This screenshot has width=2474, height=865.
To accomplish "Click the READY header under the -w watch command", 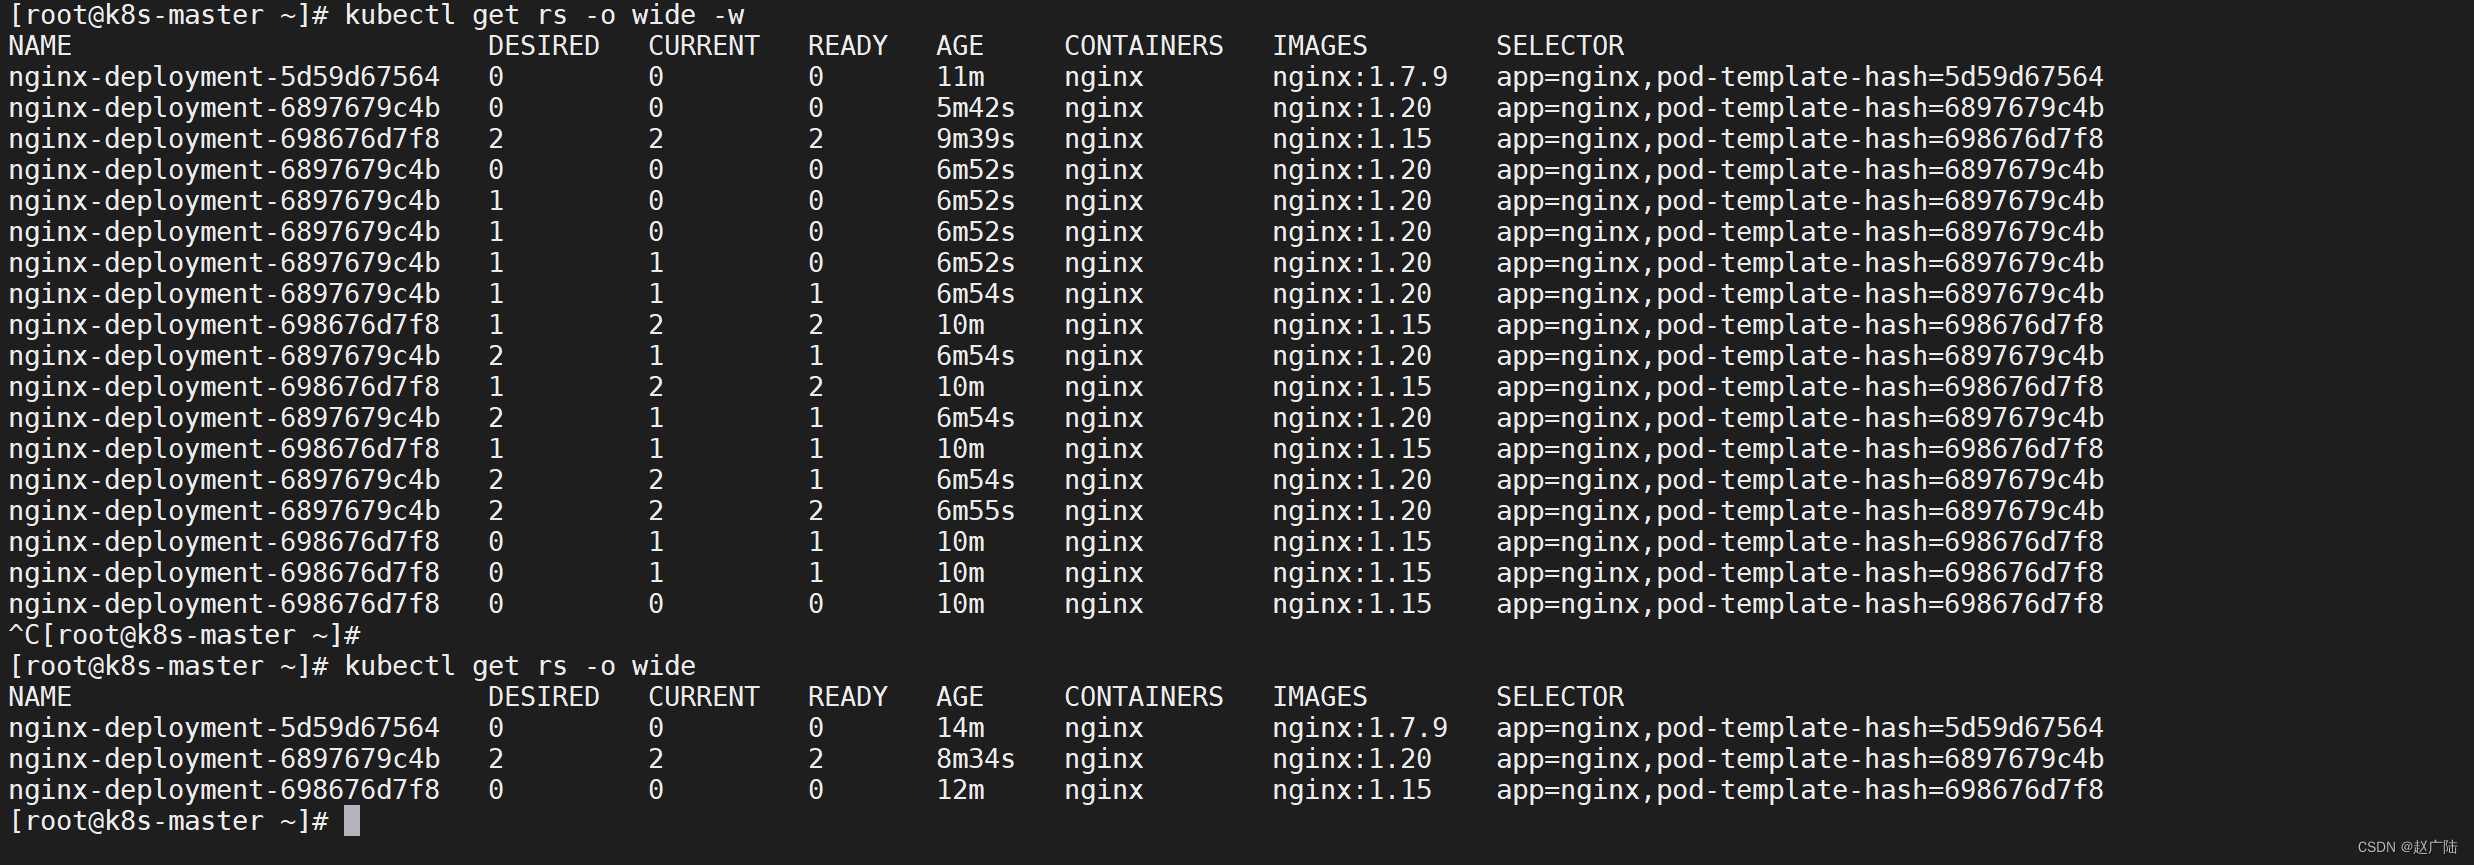I will point(848,46).
